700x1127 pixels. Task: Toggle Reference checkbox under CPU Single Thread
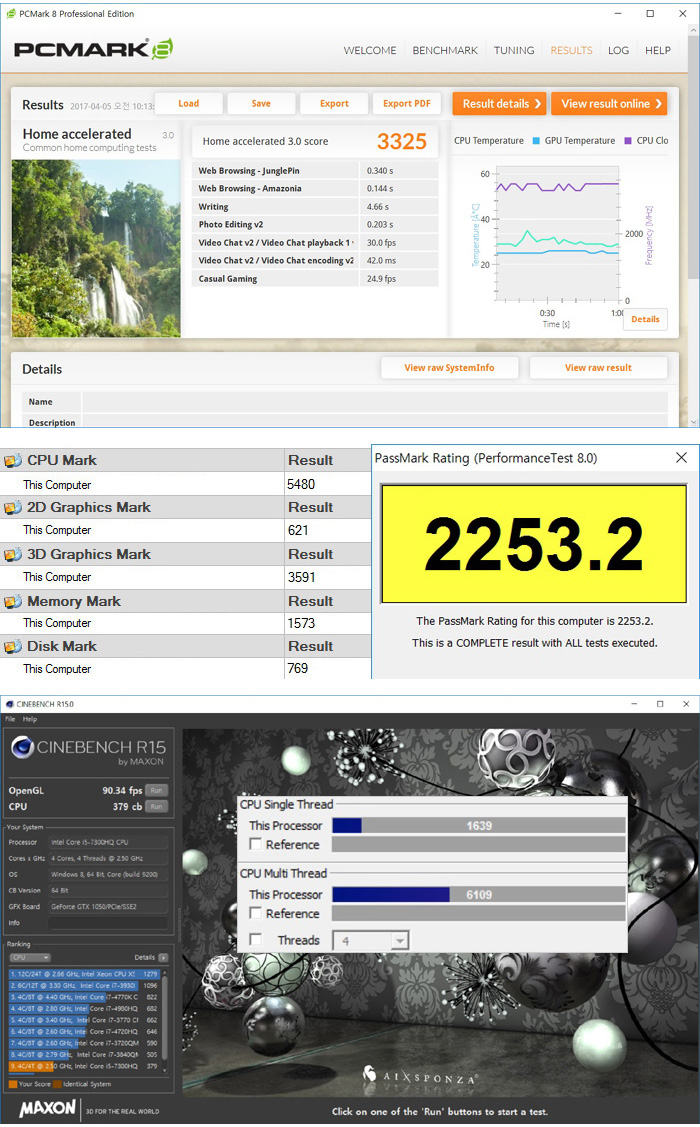click(256, 844)
